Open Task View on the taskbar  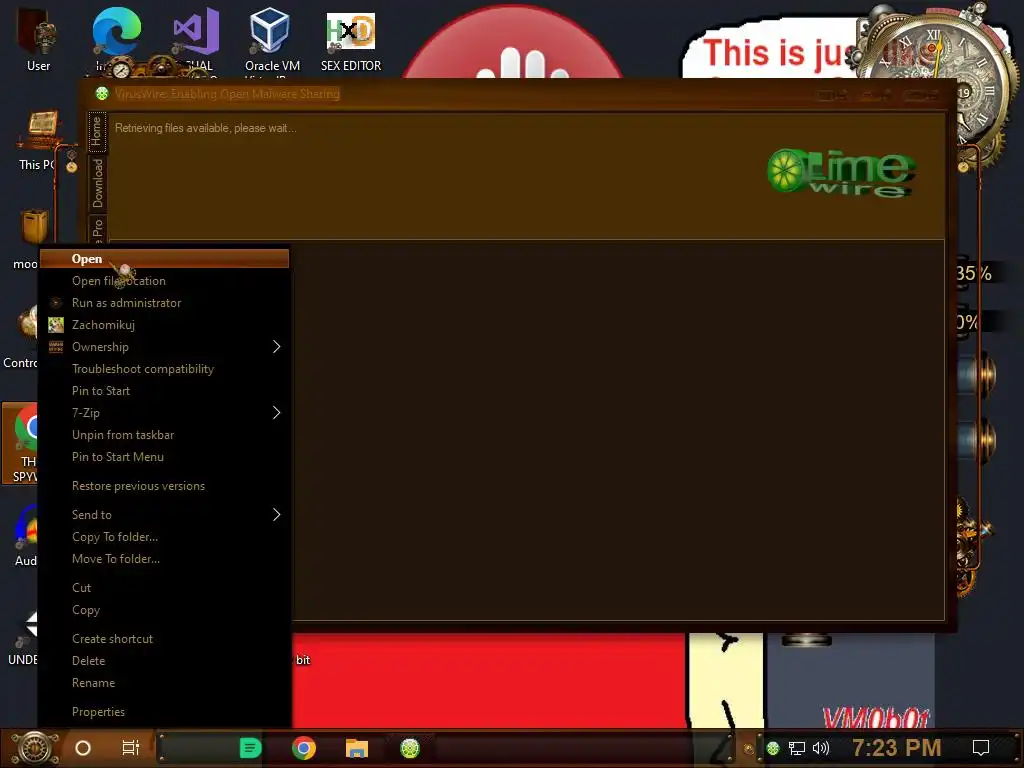[x=131, y=748]
